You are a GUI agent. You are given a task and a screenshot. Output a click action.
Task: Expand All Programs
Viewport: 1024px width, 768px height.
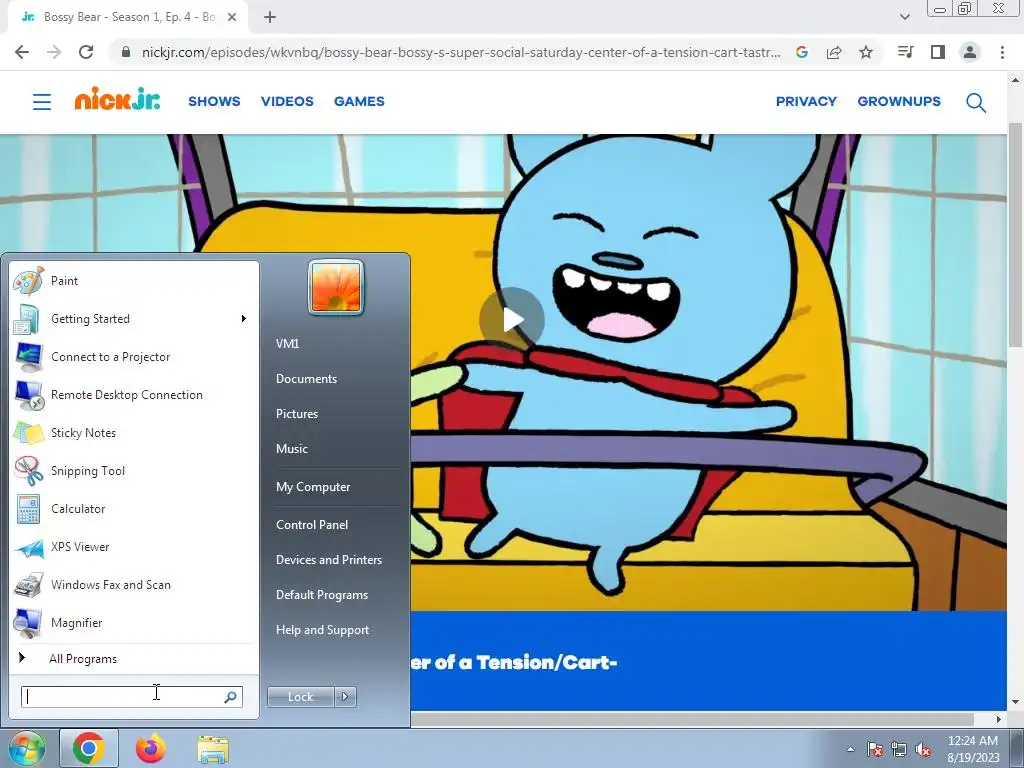tap(83, 659)
